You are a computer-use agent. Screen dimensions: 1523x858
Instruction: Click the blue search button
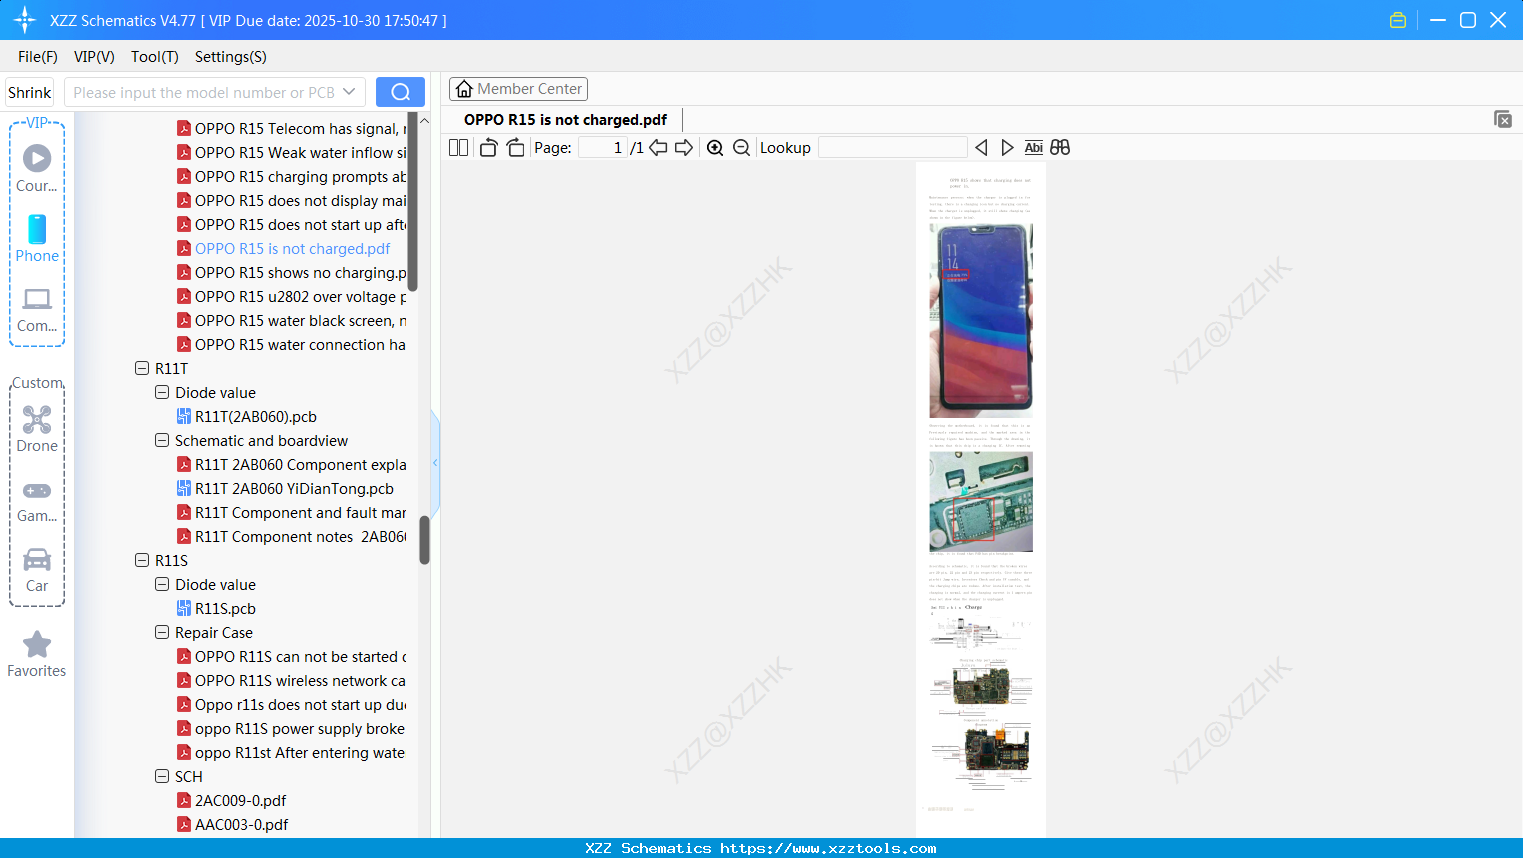click(x=400, y=92)
